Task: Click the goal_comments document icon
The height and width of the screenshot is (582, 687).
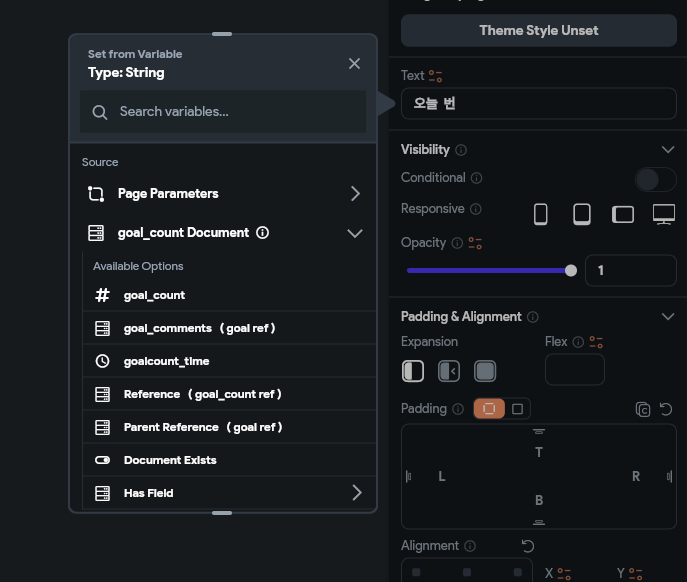Action: (x=103, y=328)
